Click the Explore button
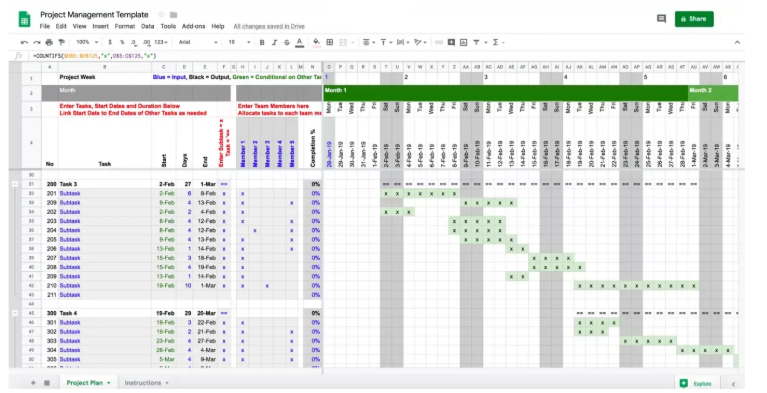The image size is (767, 393). 697,383
